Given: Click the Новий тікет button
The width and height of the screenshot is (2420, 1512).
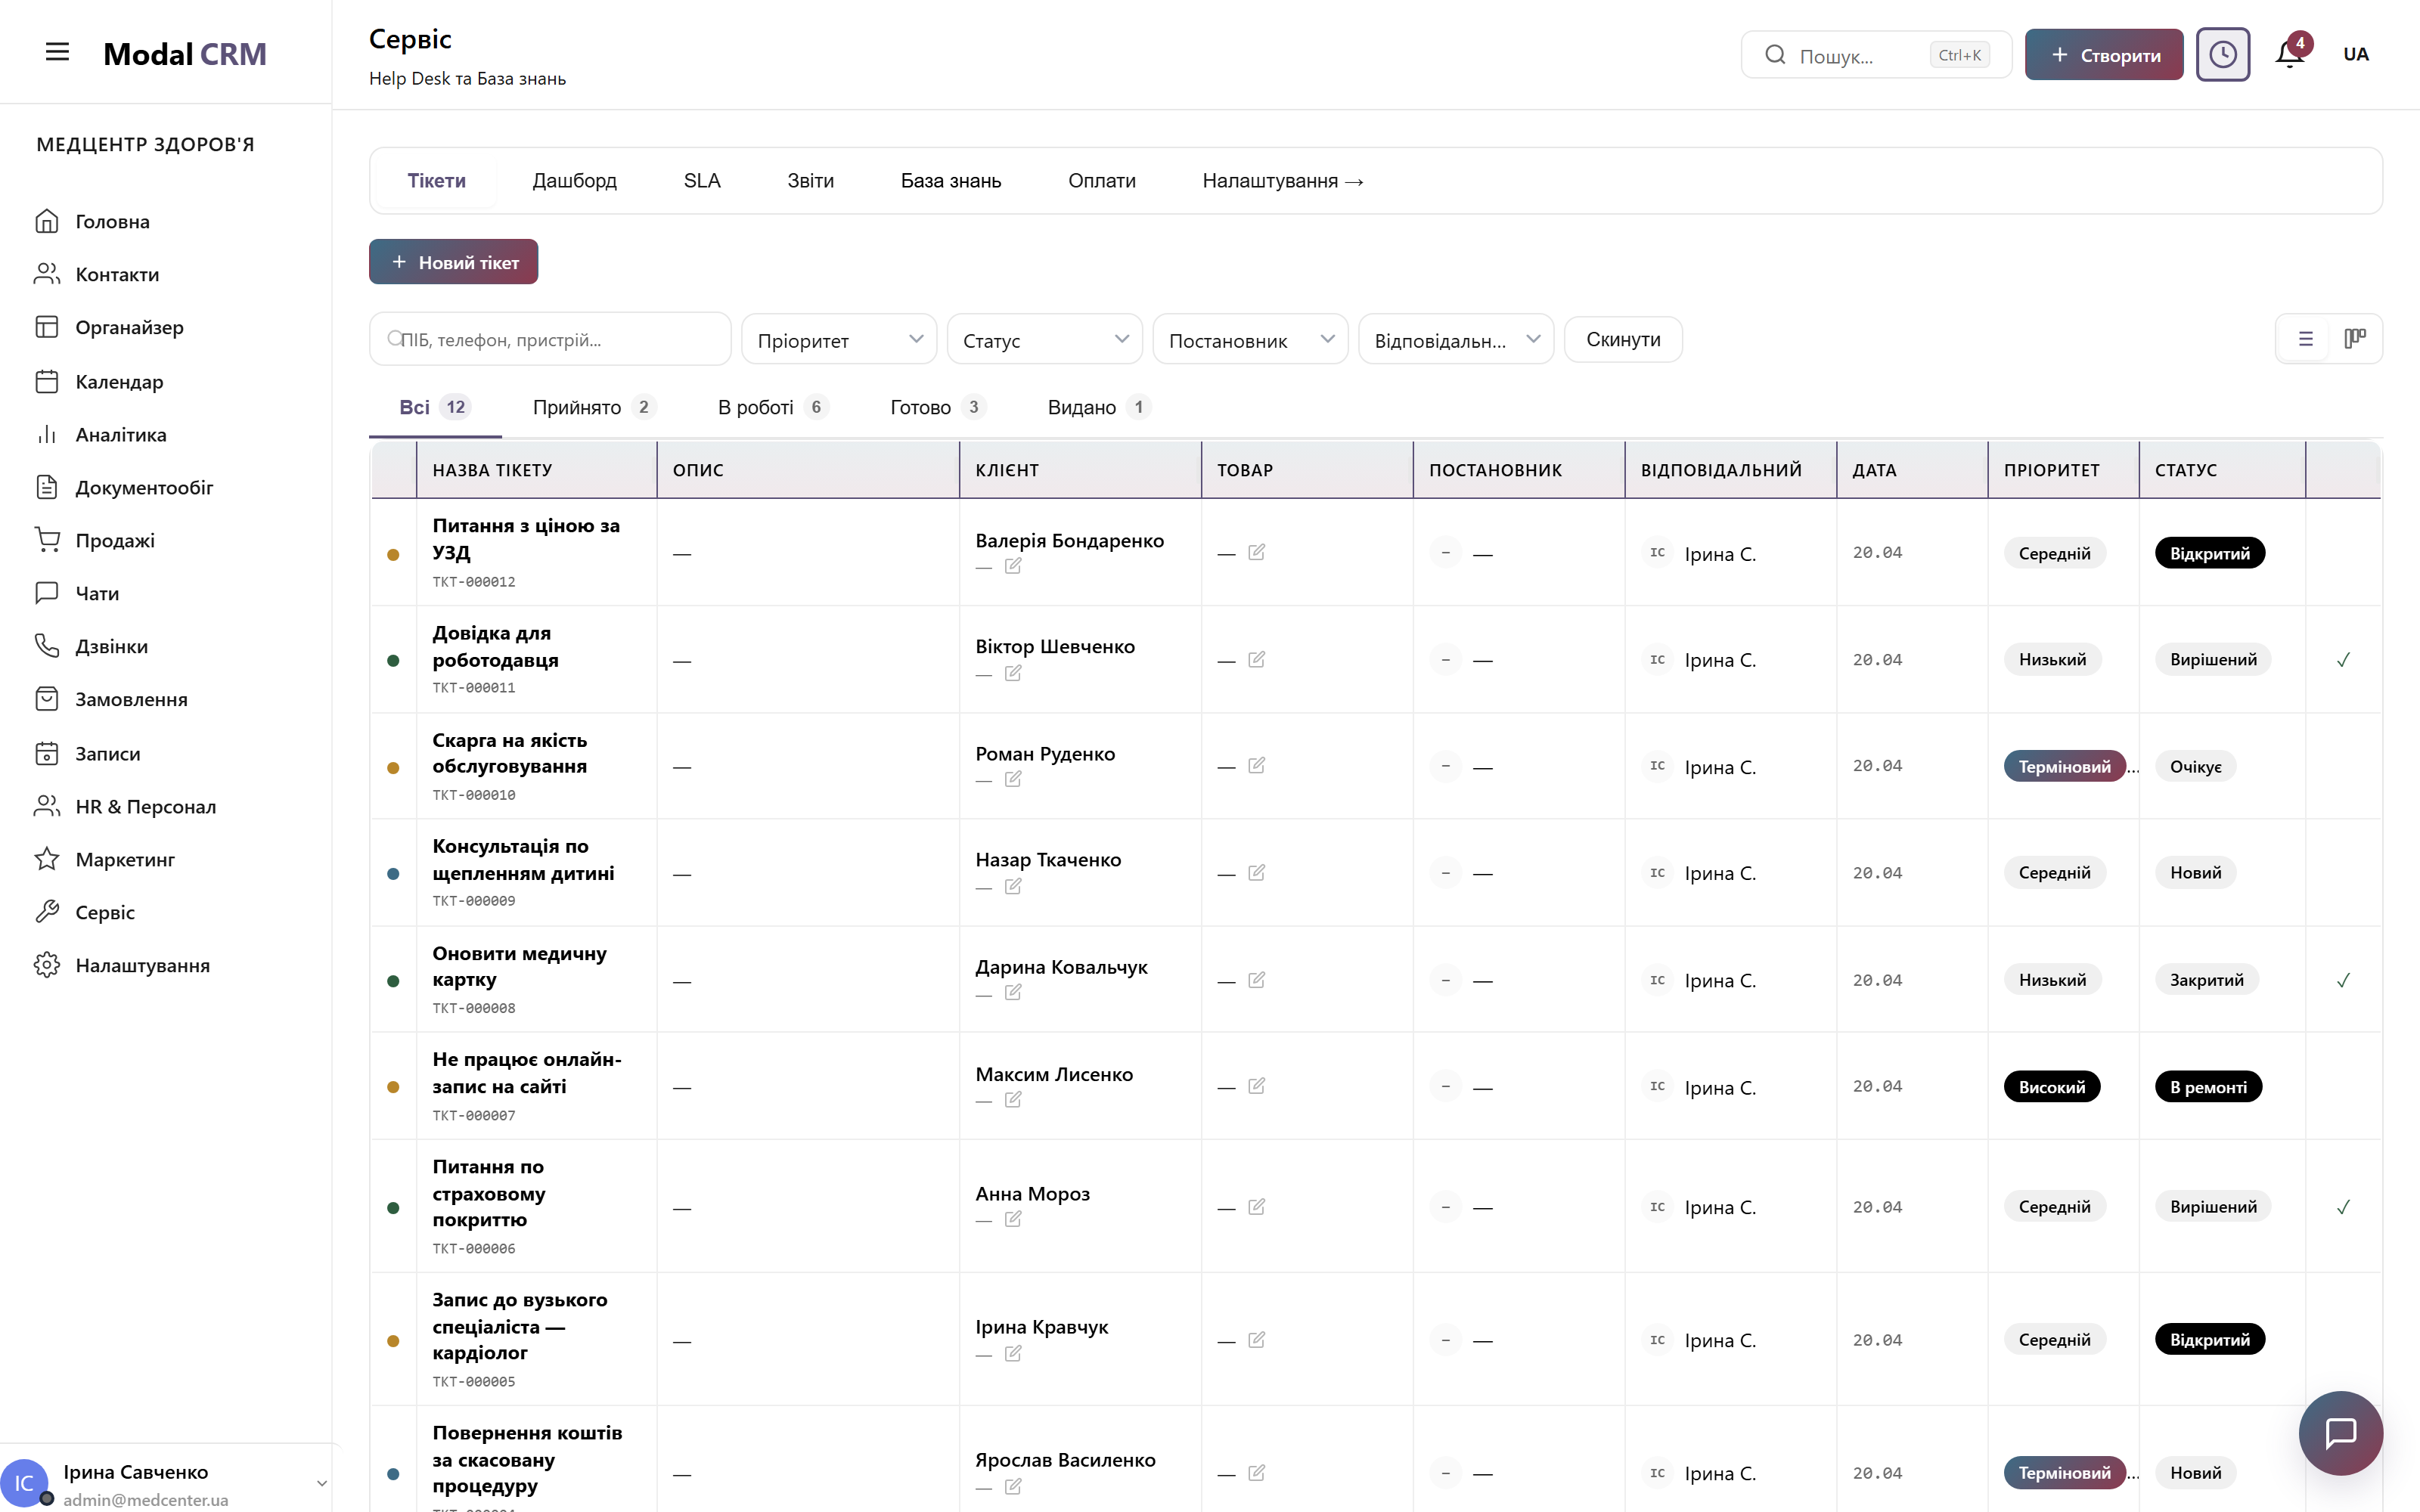Looking at the screenshot, I should (x=453, y=262).
